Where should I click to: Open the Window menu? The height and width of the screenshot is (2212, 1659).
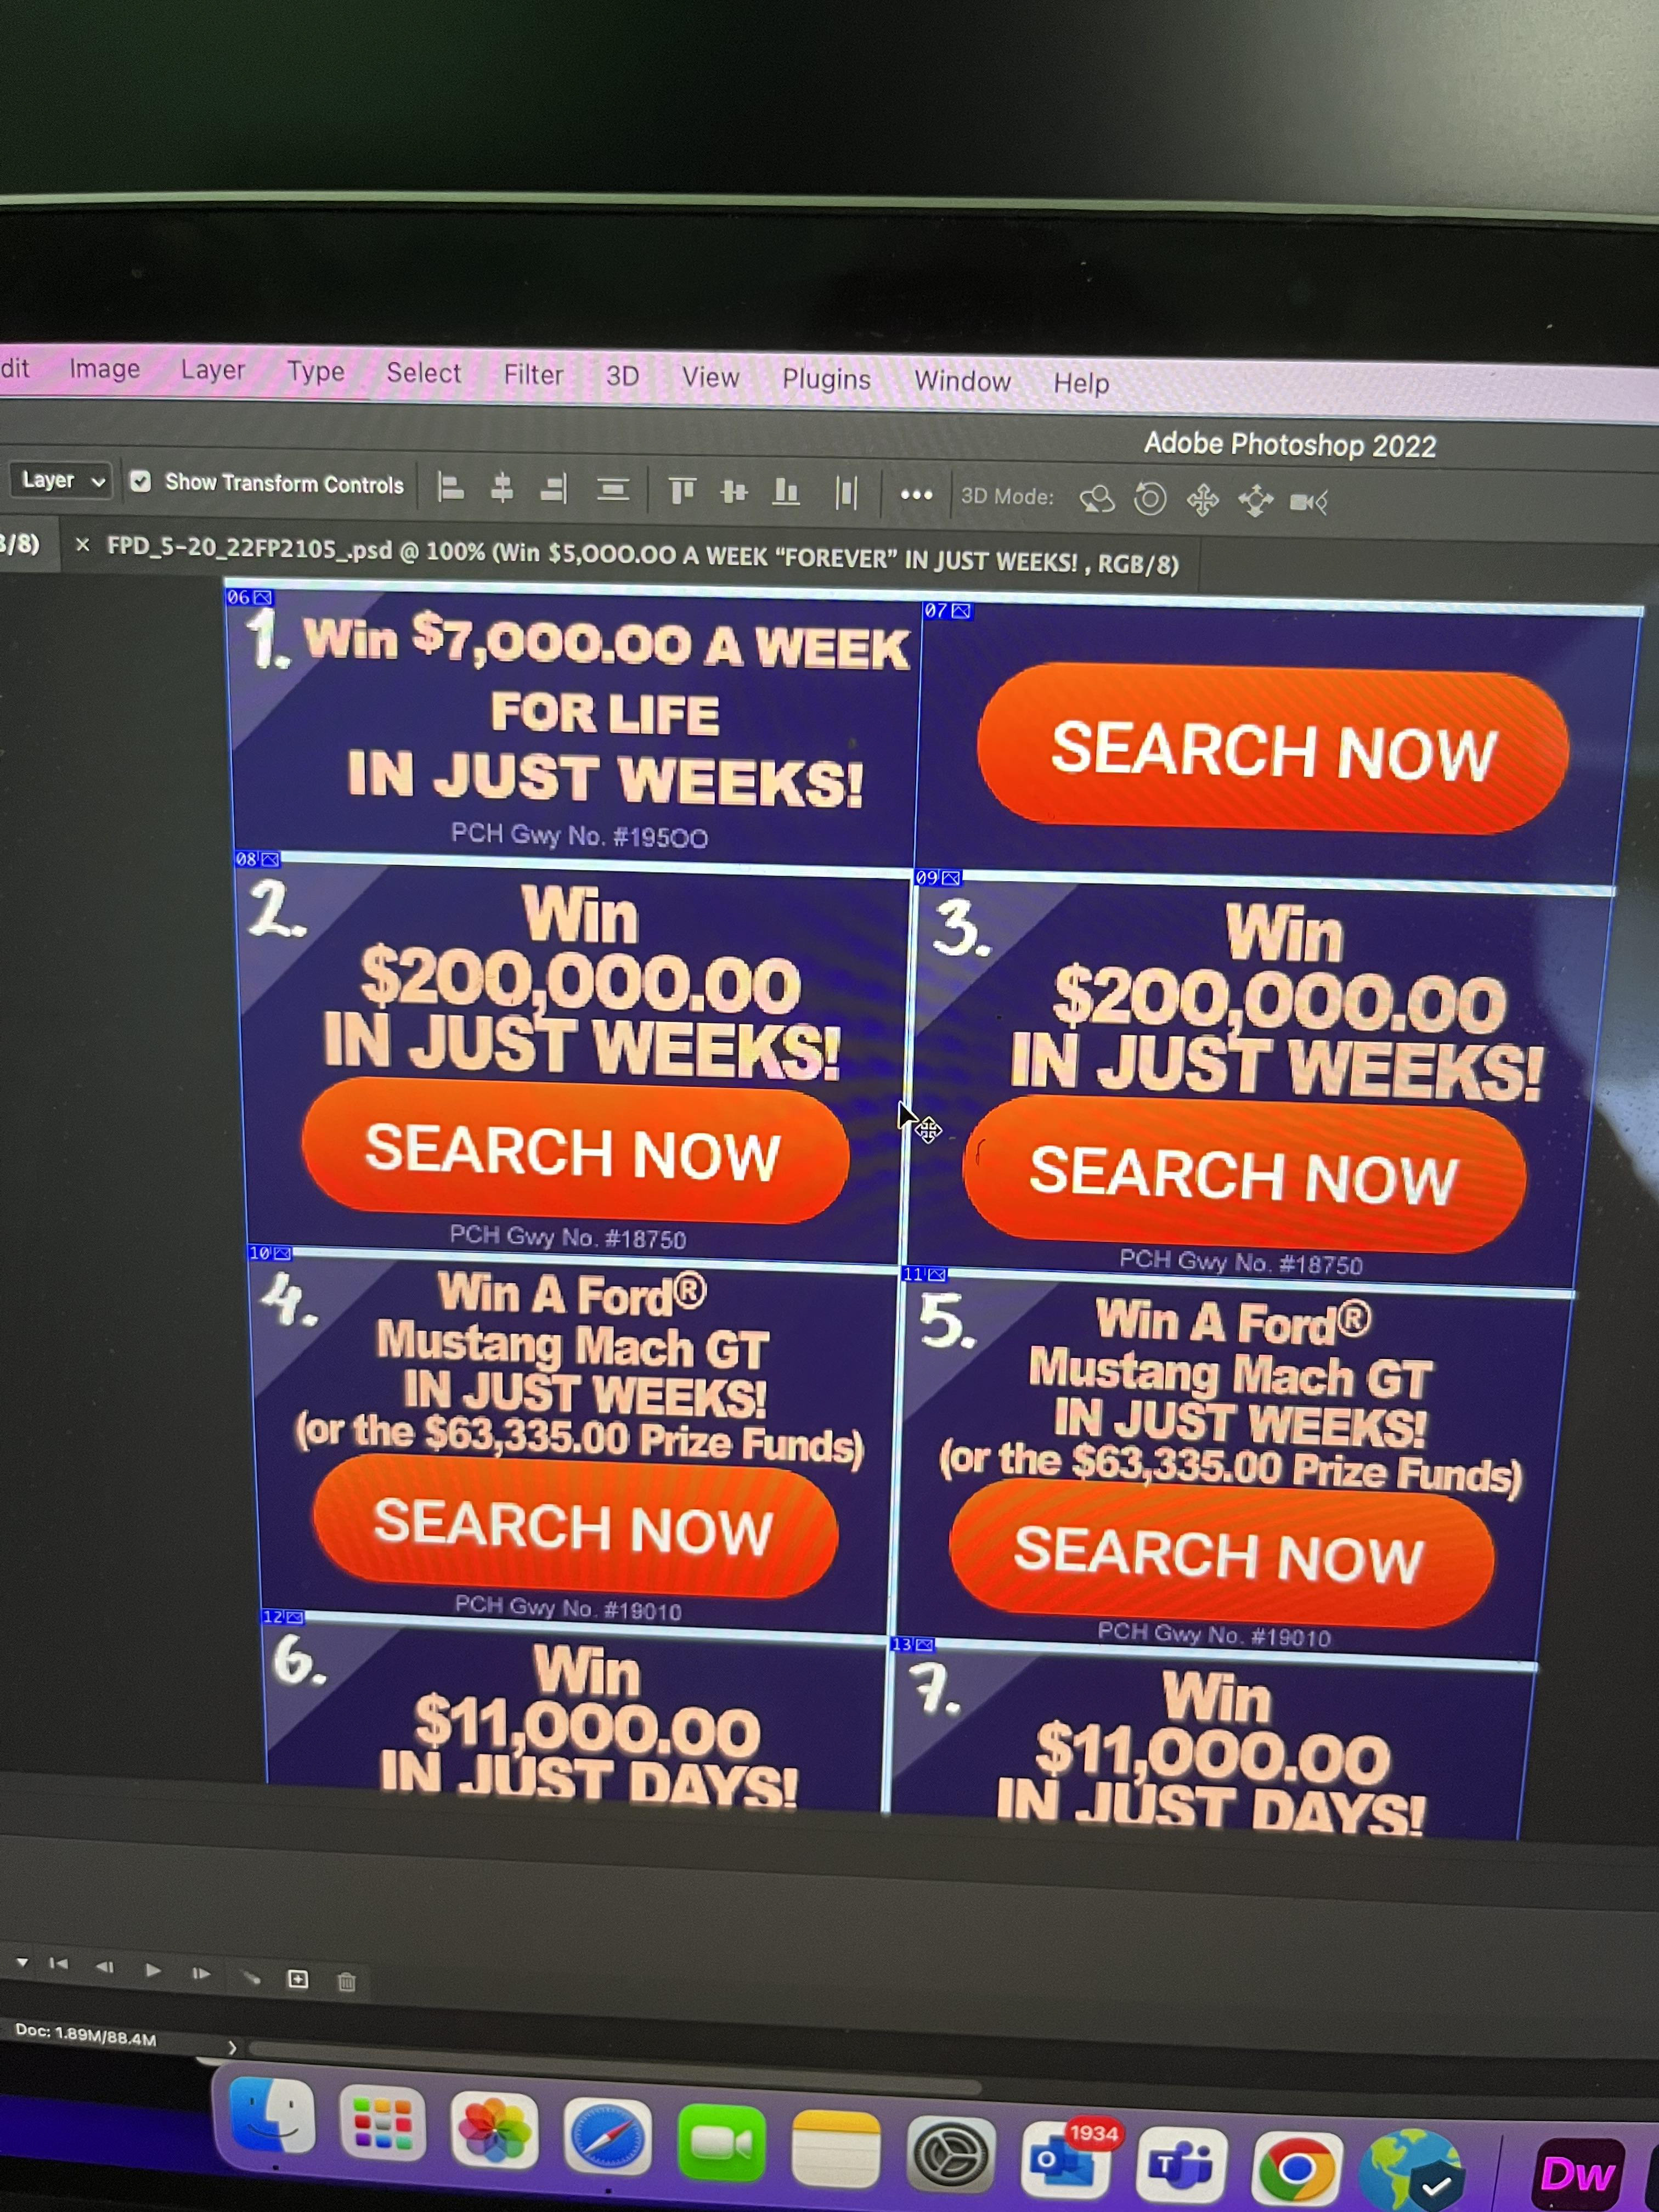963,381
